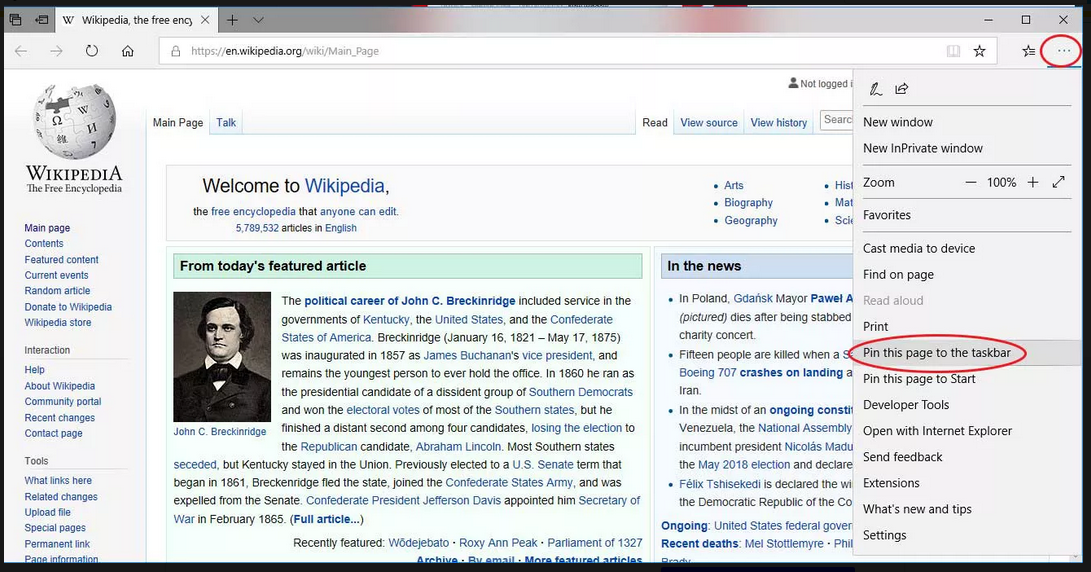Click the Read tab
The image size is (1091, 572).
[x=655, y=122]
